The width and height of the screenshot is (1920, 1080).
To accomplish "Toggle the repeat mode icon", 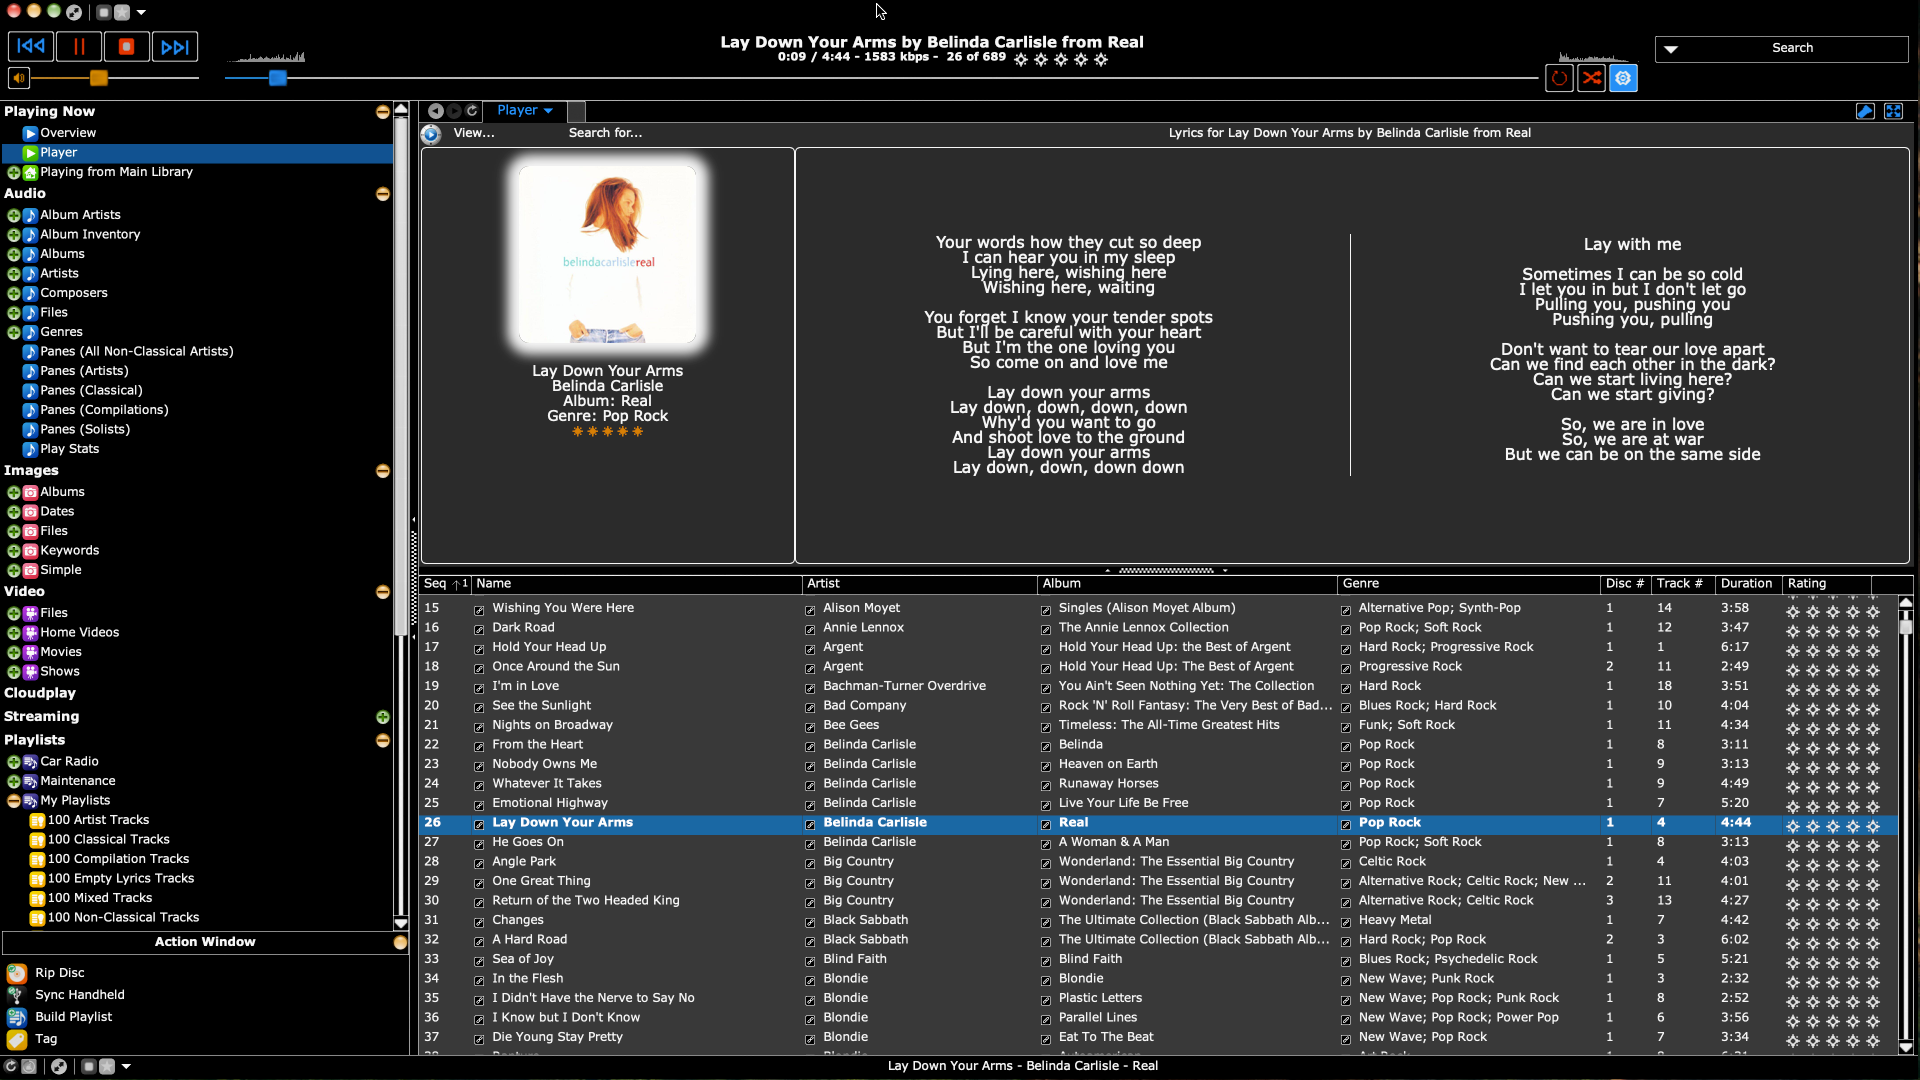I will click(1559, 78).
